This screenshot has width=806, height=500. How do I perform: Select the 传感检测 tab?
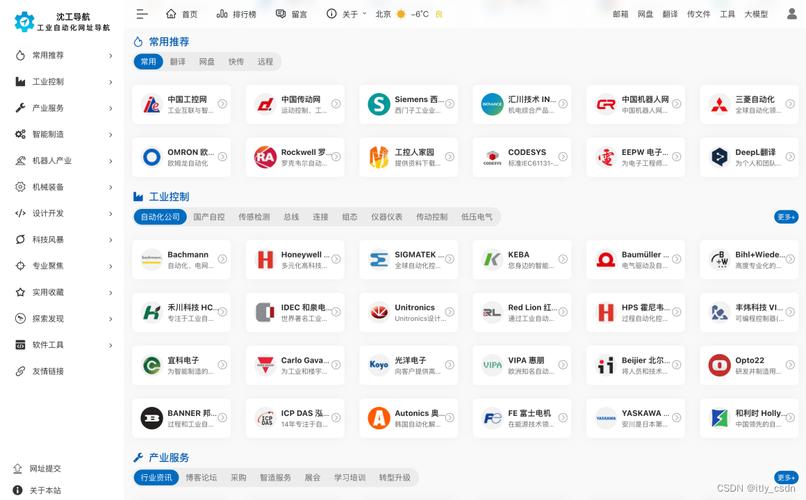tap(254, 217)
